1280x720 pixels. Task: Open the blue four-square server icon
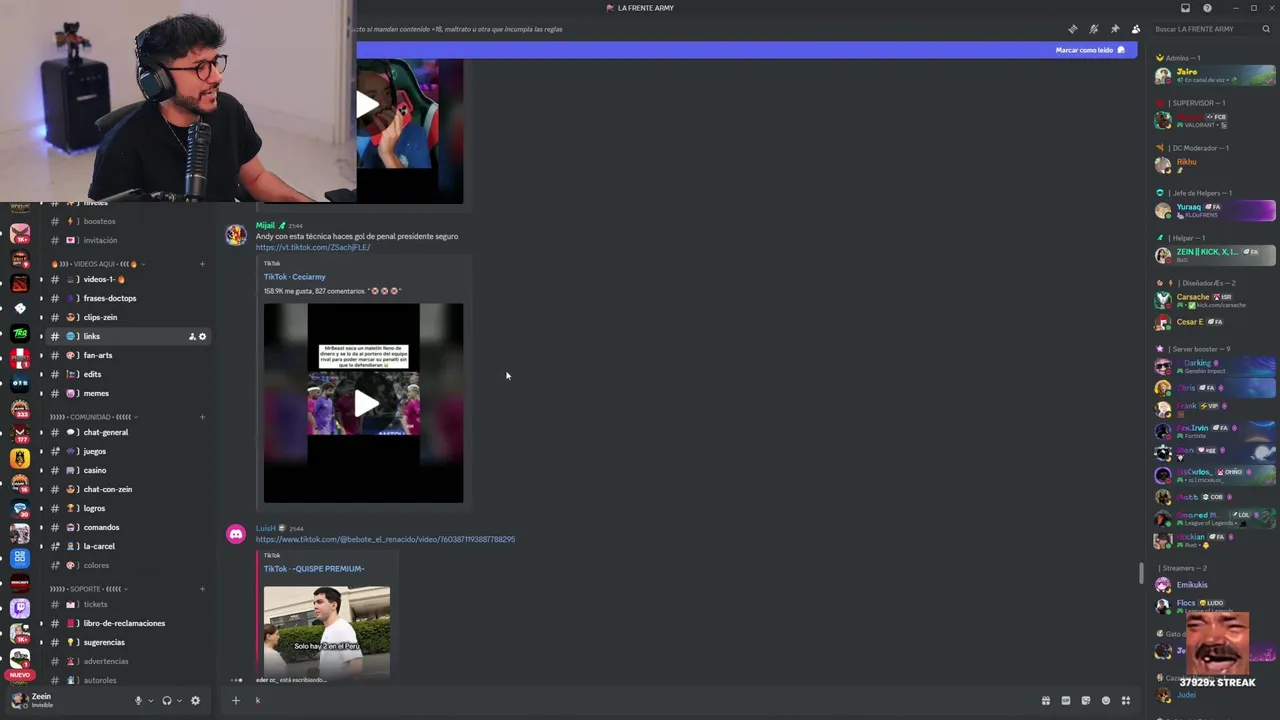[x=20, y=558]
